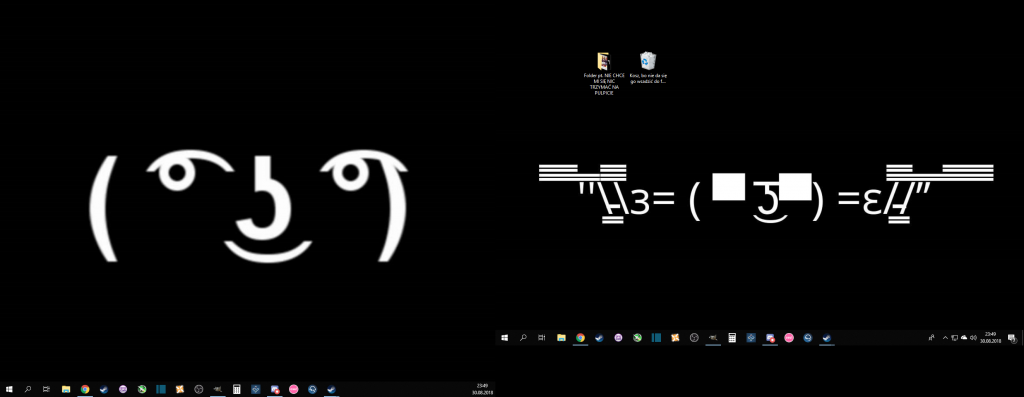The image size is (1024, 397).
Task: Open green round app on left monitor taskbar
Action: pos(142,389)
